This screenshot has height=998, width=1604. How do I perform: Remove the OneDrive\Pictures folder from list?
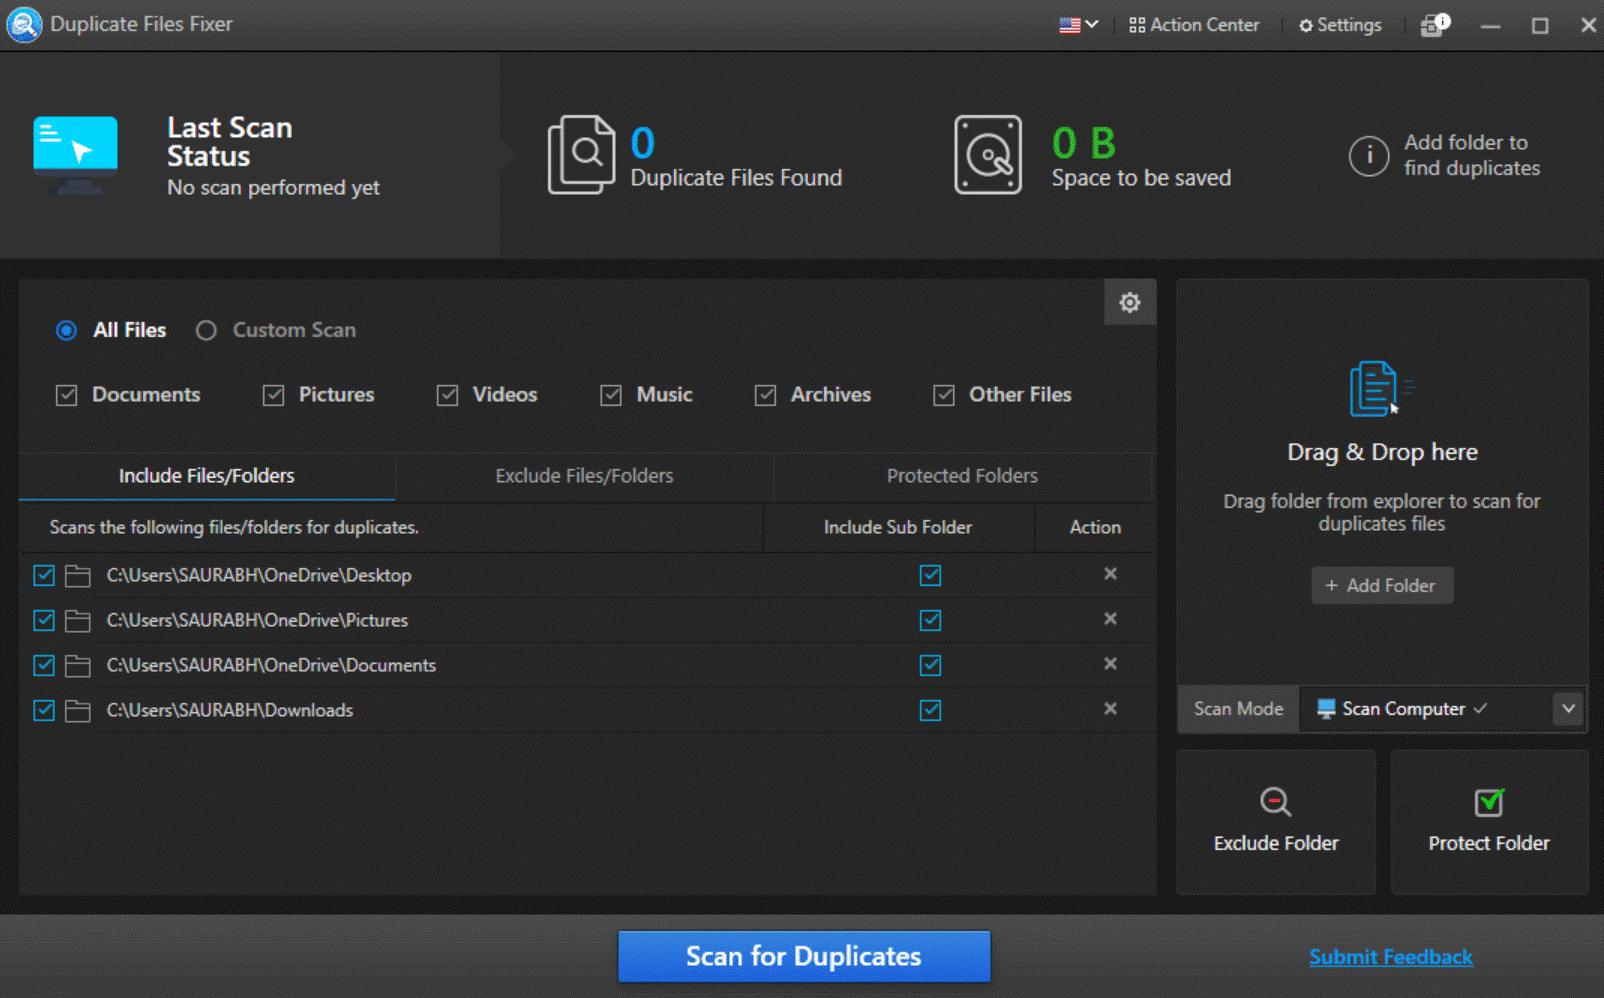tap(1110, 619)
